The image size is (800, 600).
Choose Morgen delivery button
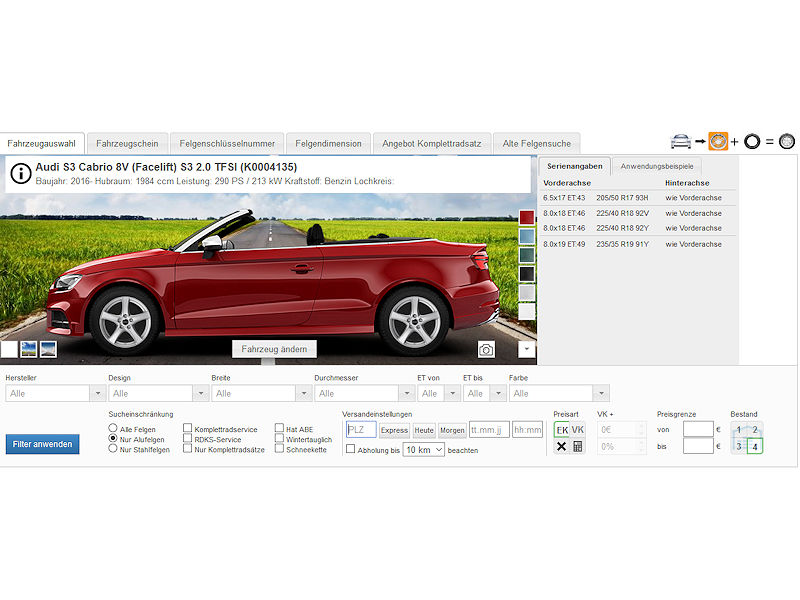click(x=452, y=430)
